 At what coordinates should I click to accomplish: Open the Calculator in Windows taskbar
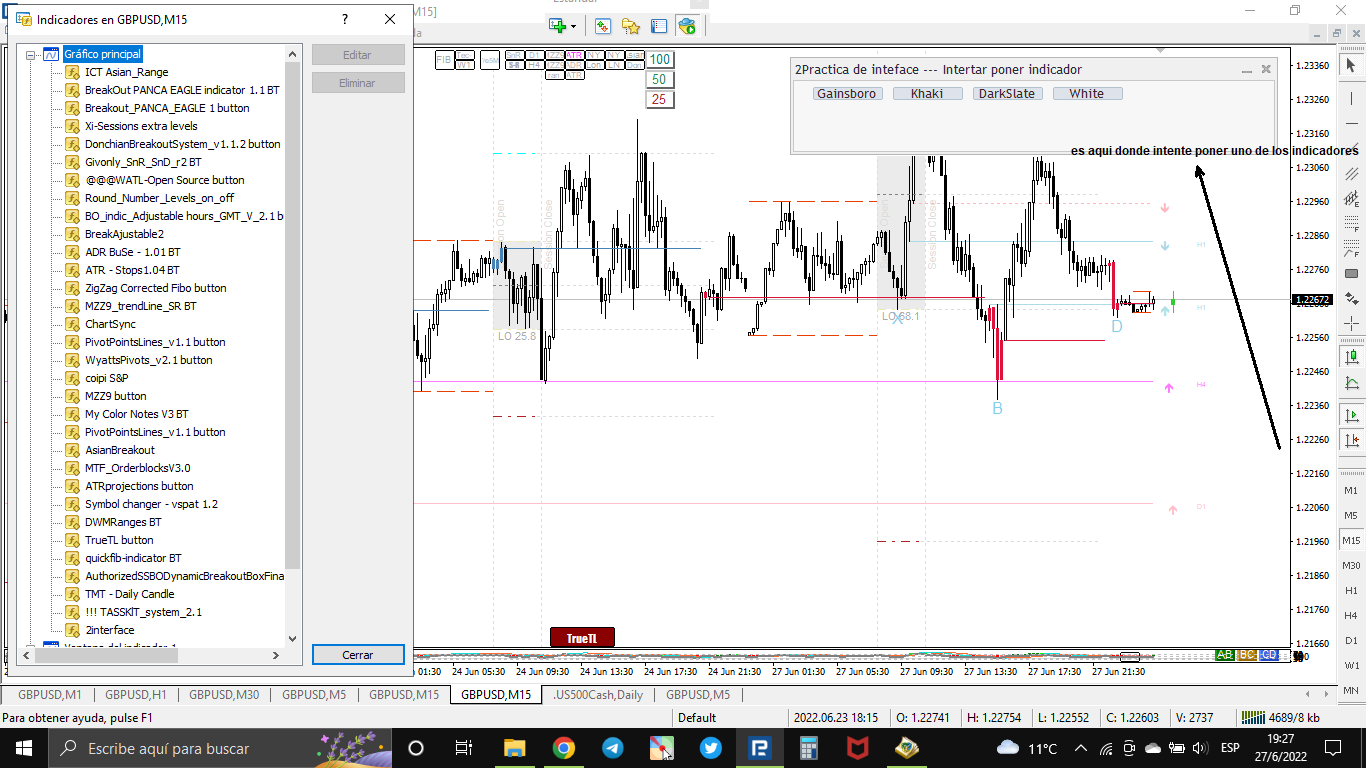pyautogui.click(x=808, y=748)
